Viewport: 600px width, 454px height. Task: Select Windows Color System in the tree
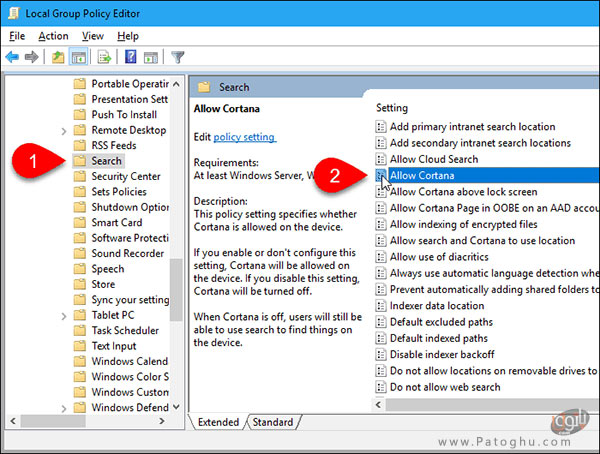point(130,377)
